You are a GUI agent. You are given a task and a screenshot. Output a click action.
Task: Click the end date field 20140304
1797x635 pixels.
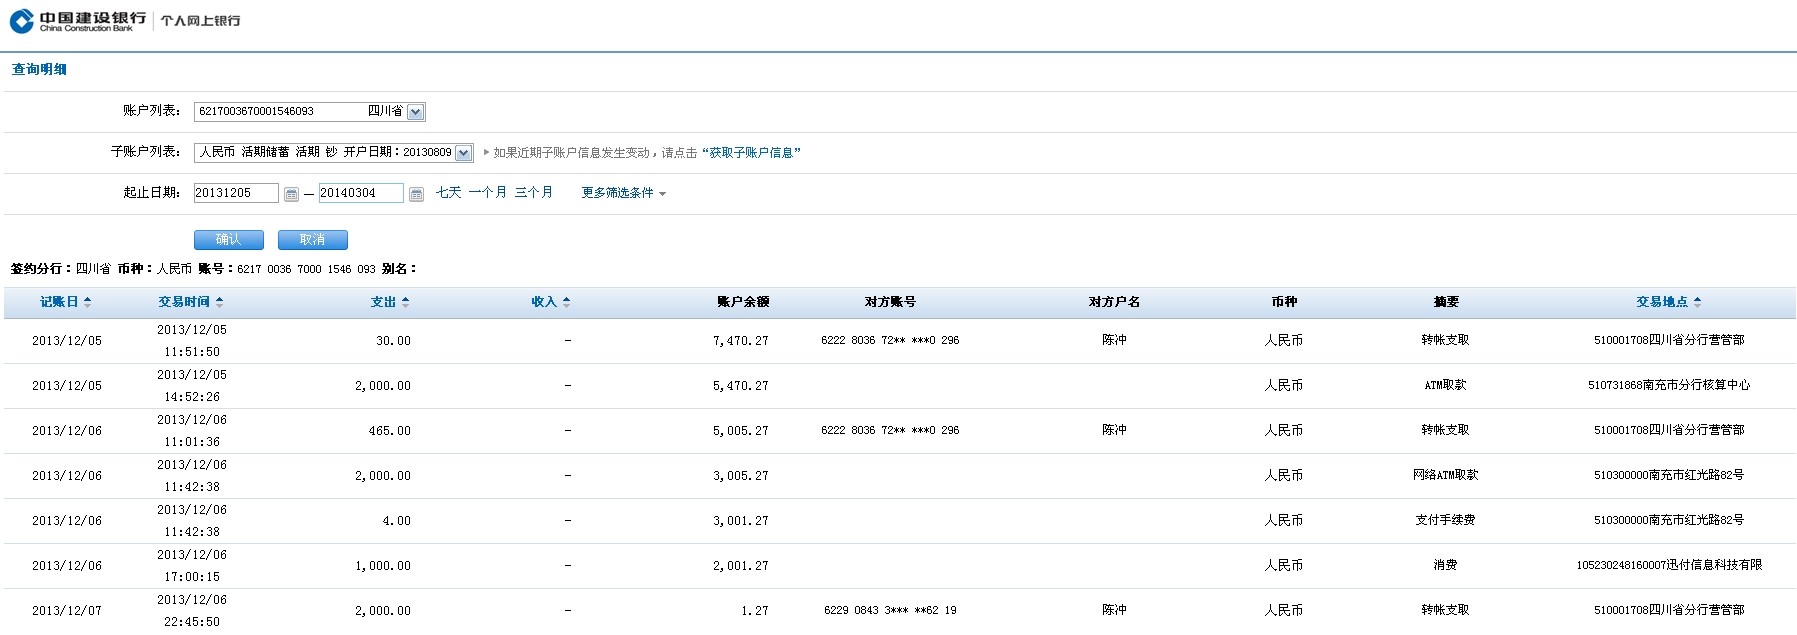(x=360, y=193)
